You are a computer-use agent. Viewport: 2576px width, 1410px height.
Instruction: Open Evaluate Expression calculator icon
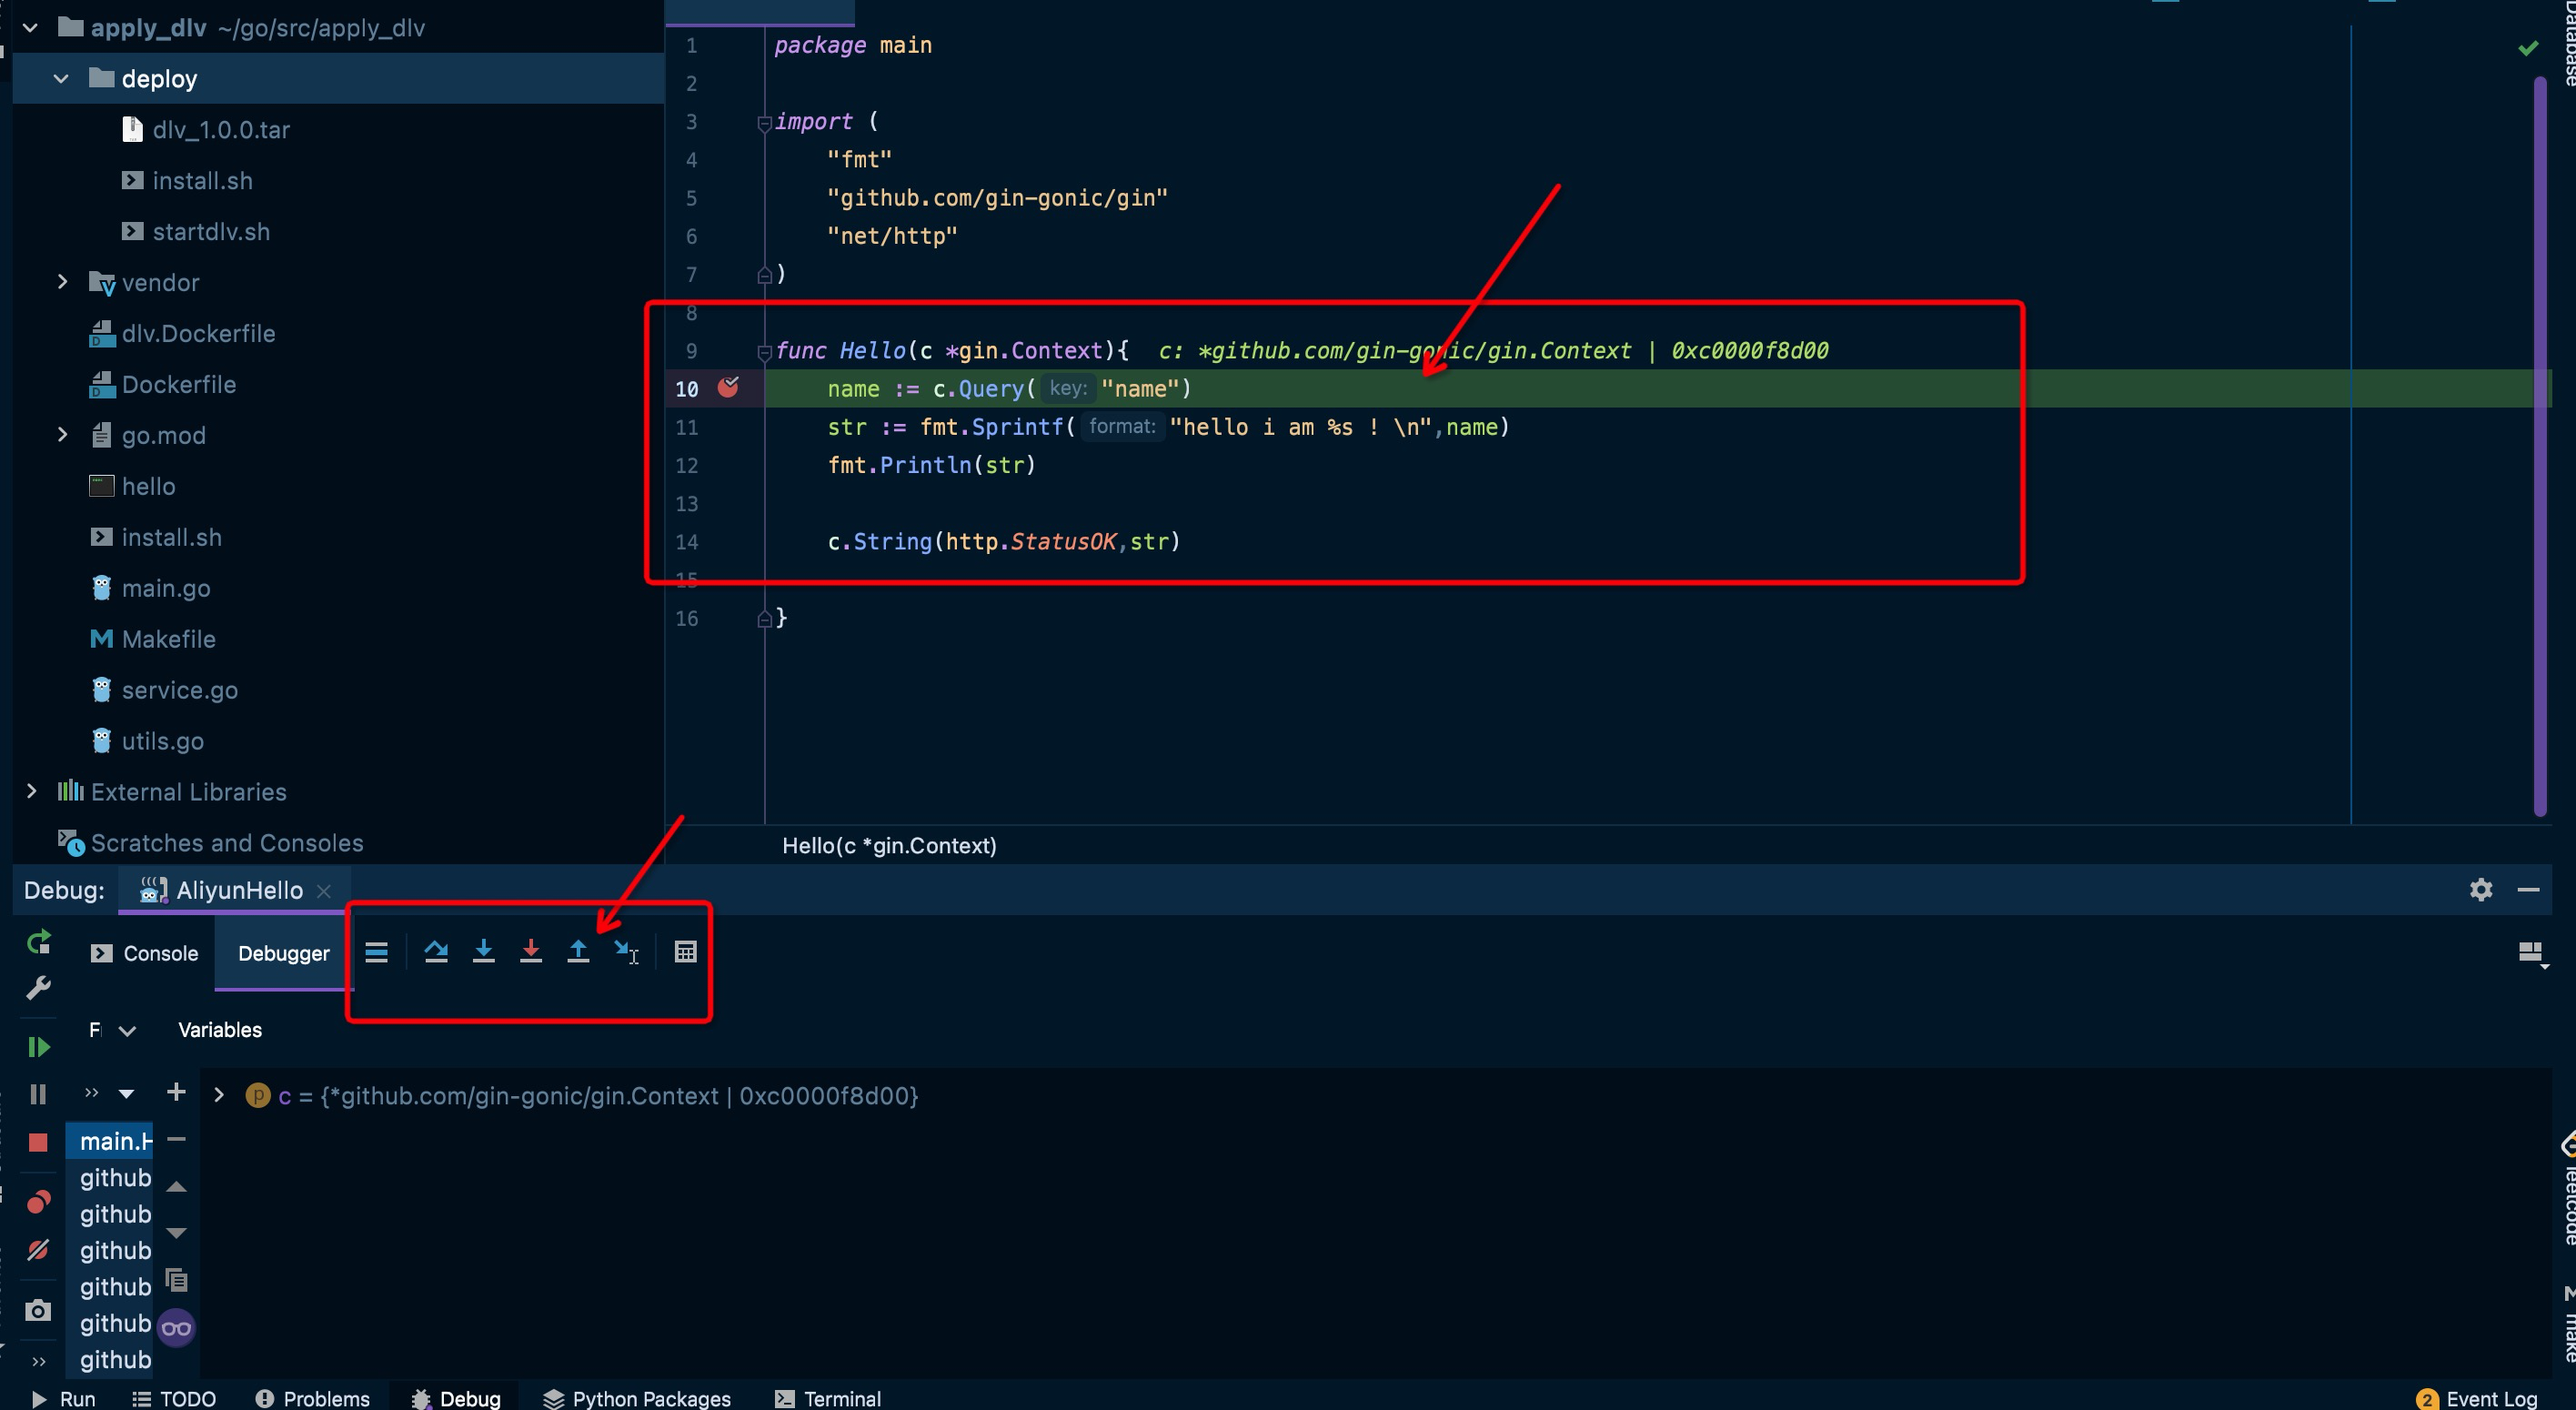pyautogui.click(x=685, y=951)
